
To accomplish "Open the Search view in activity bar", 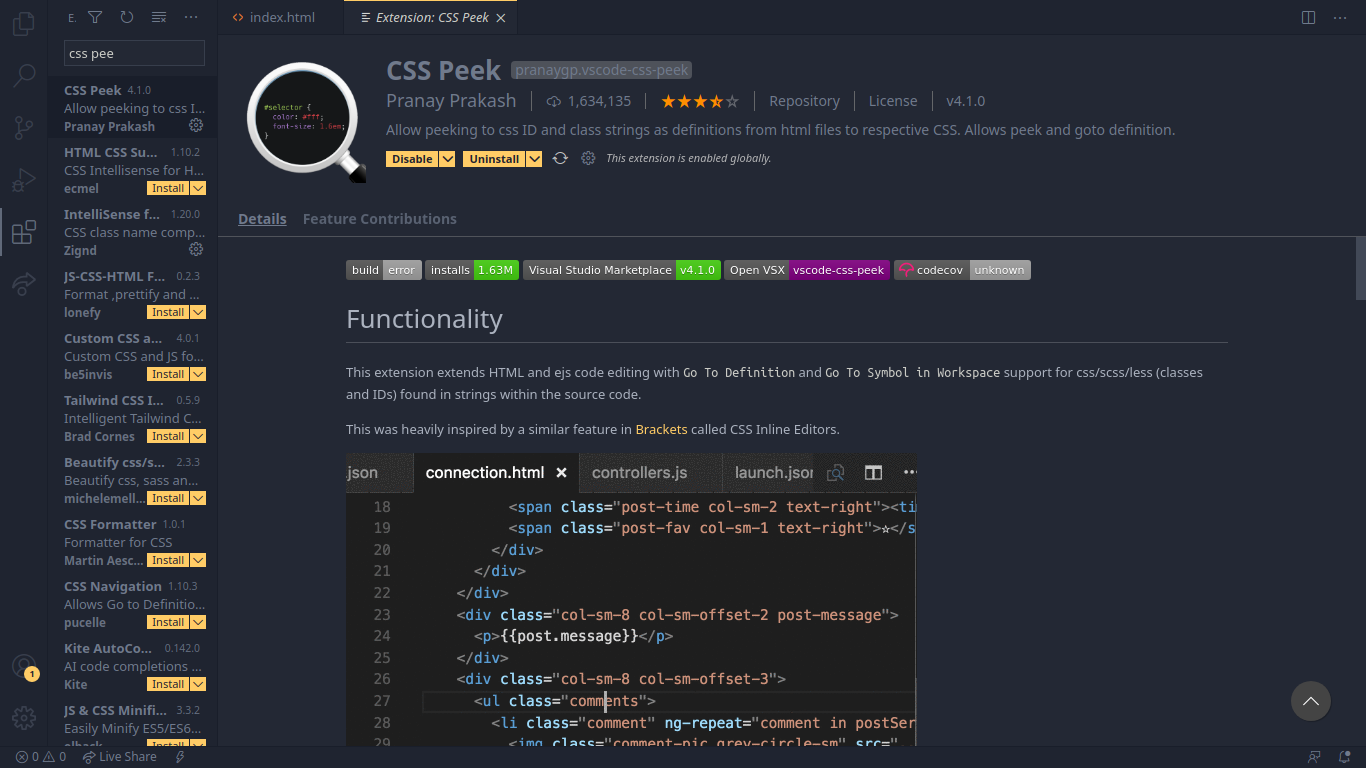I will (x=24, y=76).
